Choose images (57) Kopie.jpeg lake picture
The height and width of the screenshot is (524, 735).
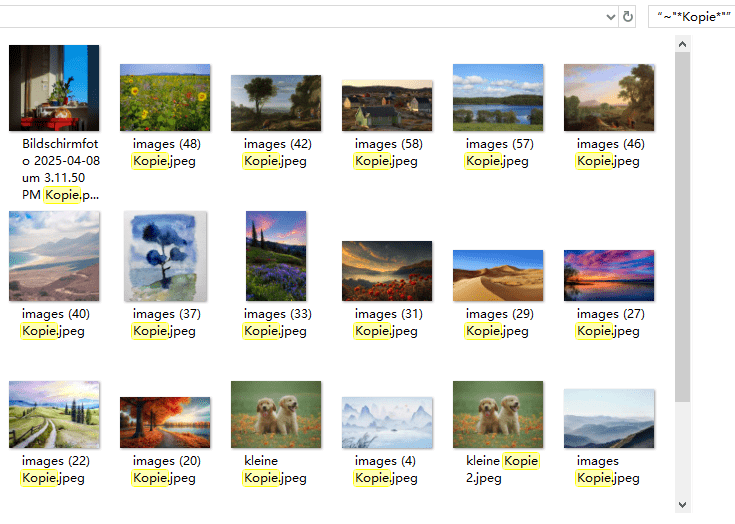pyautogui.click(x=498, y=98)
